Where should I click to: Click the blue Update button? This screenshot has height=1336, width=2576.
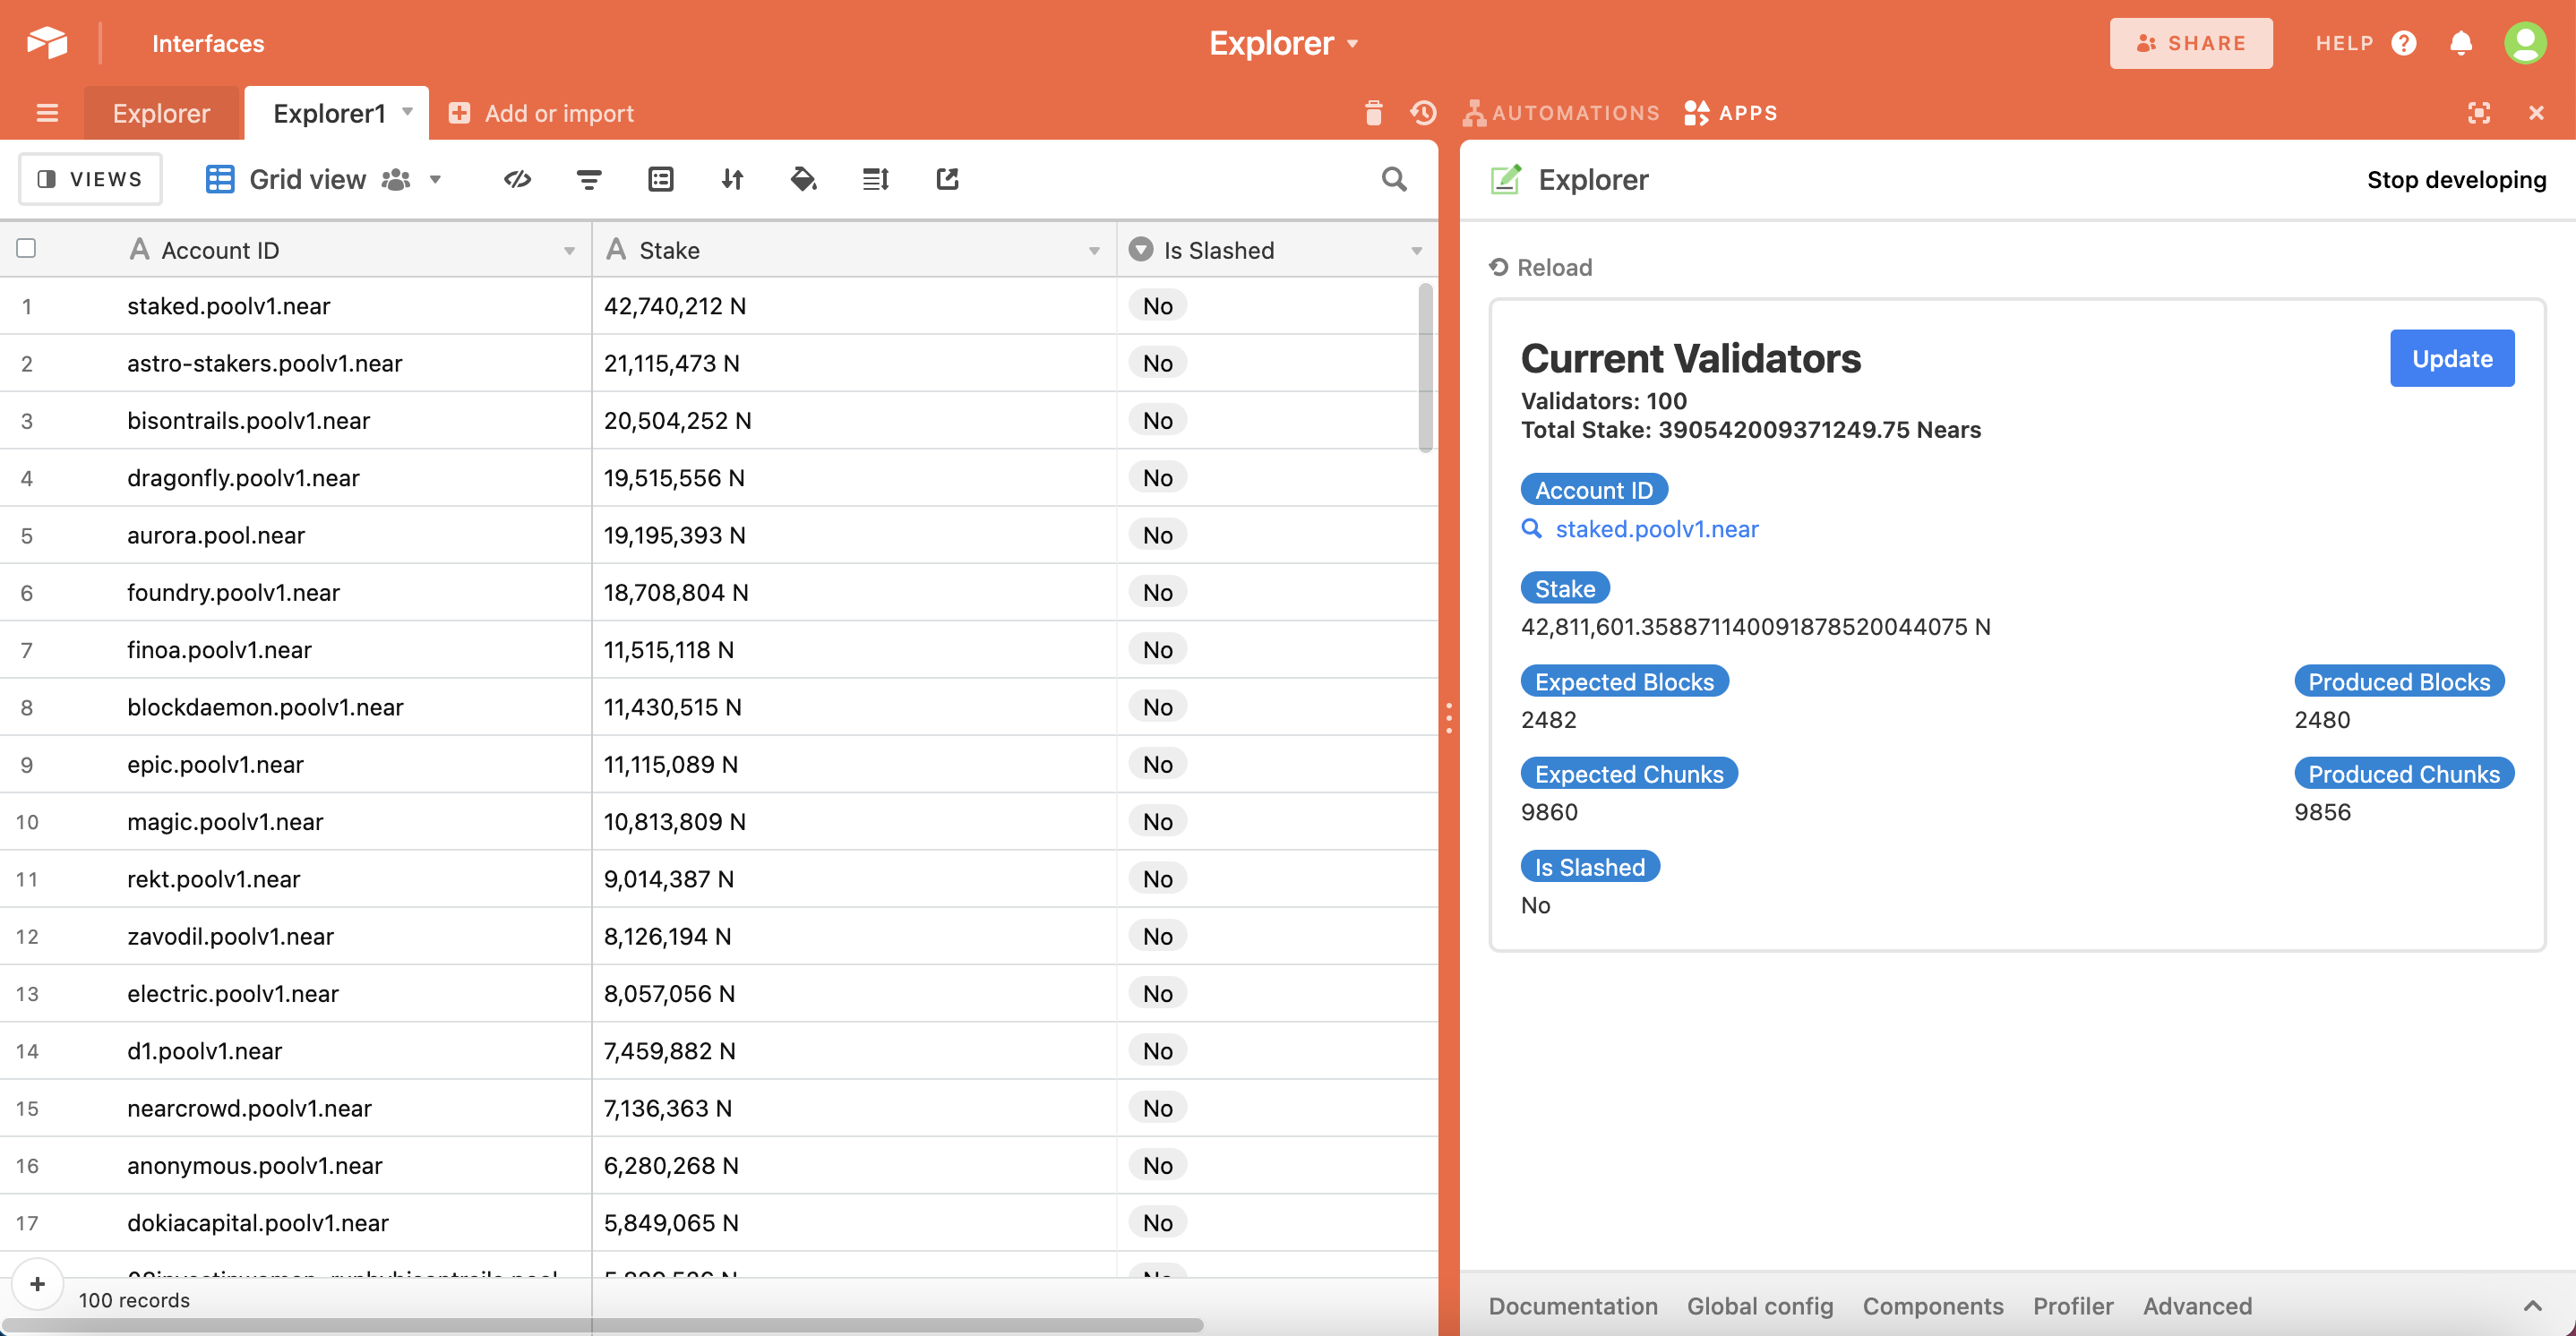tap(2451, 358)
